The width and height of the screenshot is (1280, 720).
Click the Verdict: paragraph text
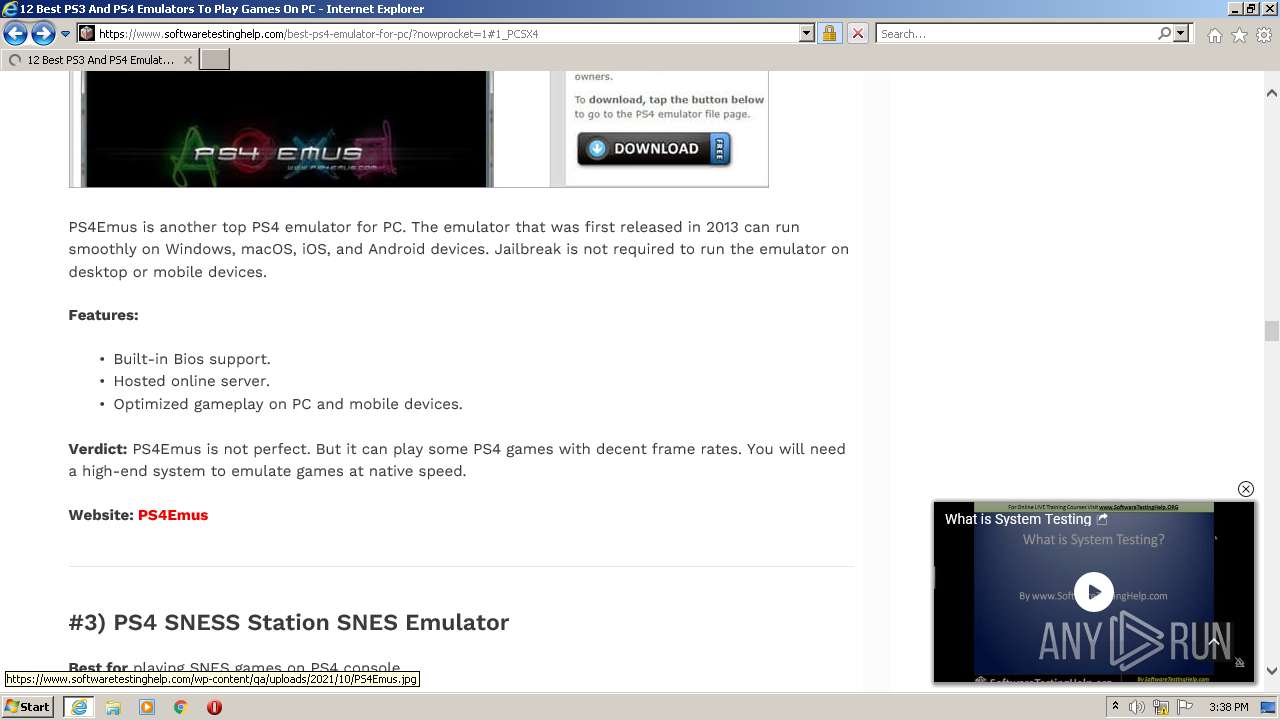(457, 460)
